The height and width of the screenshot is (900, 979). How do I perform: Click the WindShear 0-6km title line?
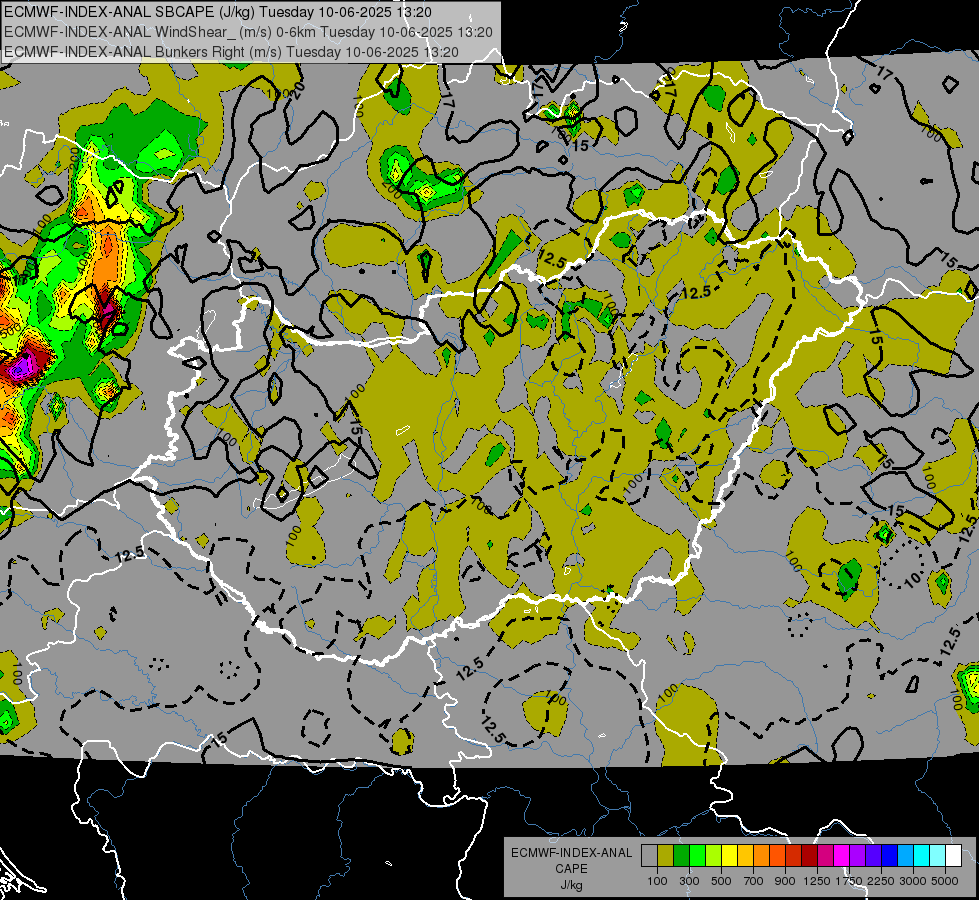[248, 32]
